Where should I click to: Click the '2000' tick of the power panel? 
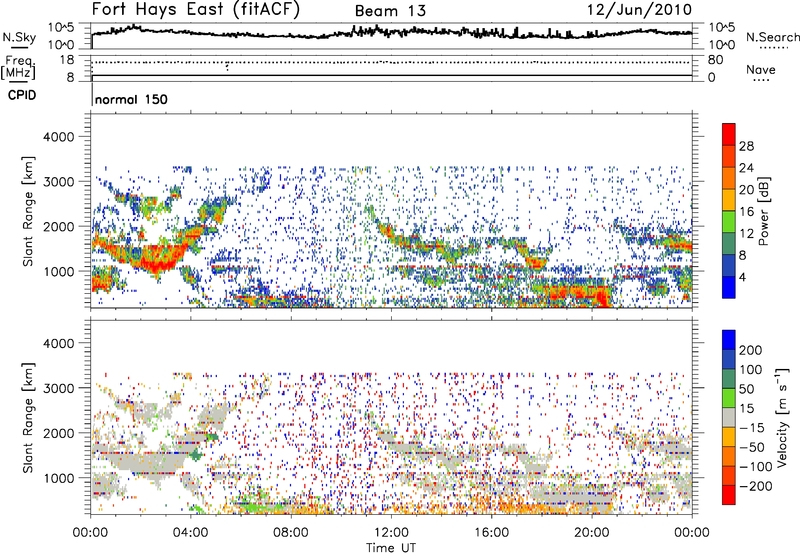[x=58, y=226]
